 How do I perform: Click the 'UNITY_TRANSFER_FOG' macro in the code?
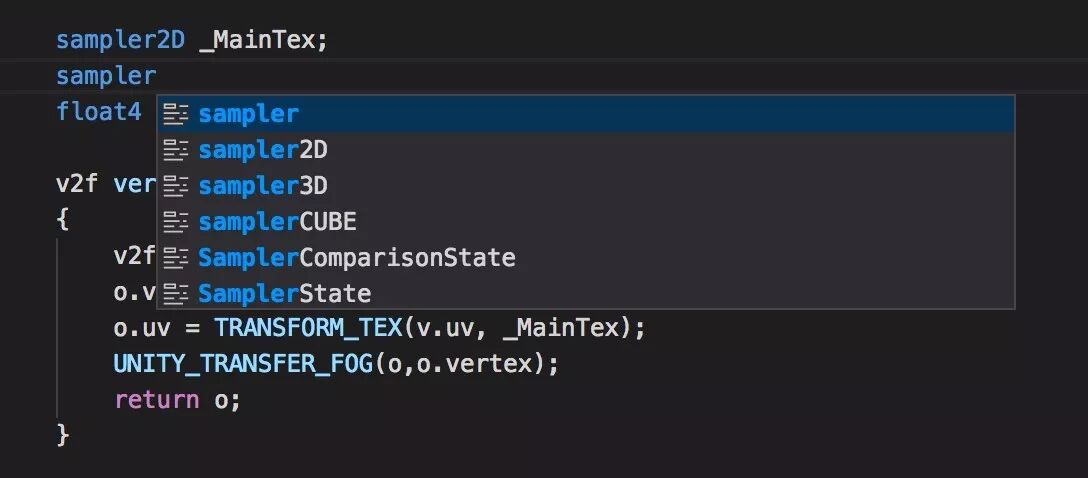[x=242, y=364]
